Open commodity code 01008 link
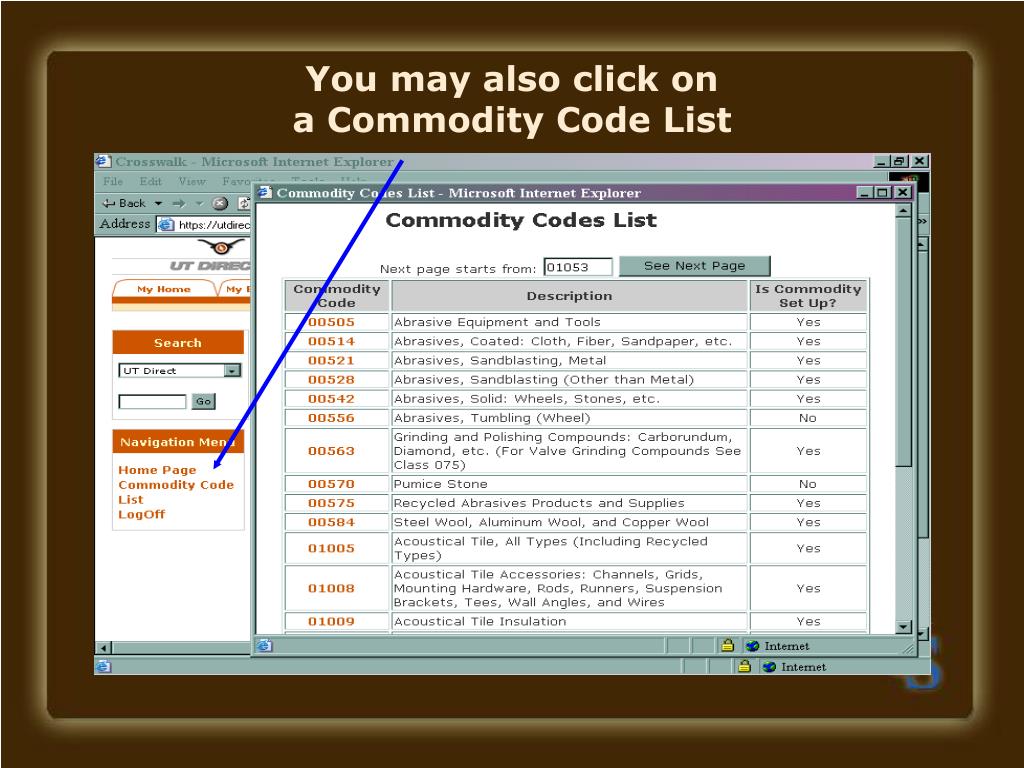Image resolution: width=1024 pixels, height=768 pixels. (x=331, y=588)
